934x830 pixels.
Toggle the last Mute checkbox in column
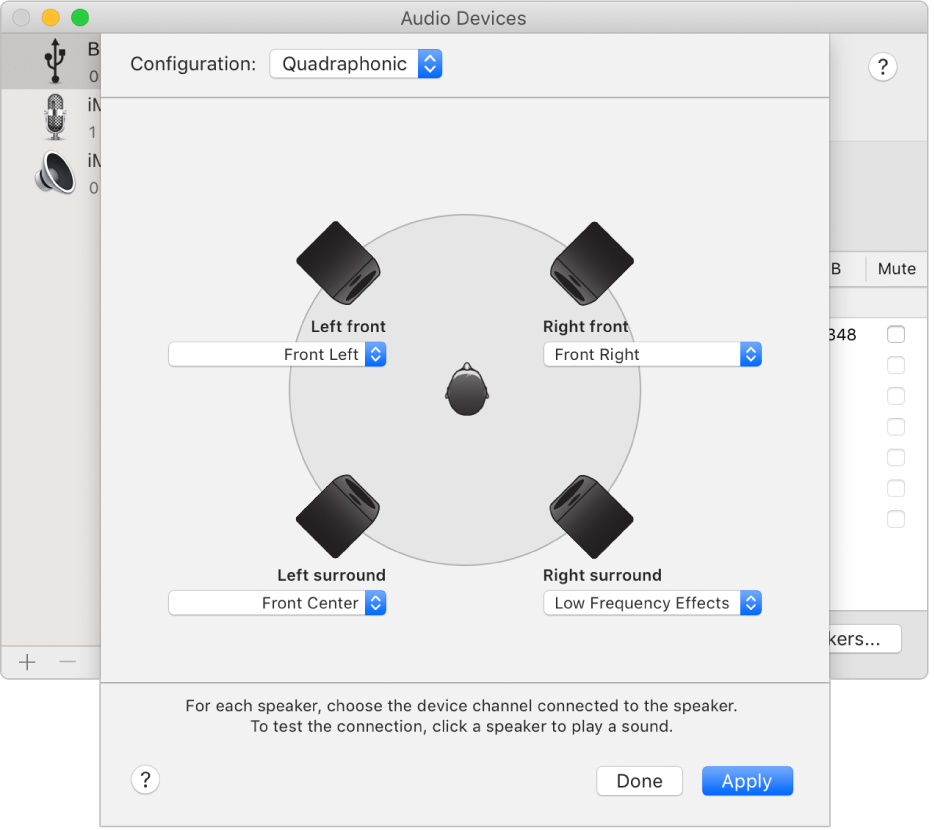896,519
